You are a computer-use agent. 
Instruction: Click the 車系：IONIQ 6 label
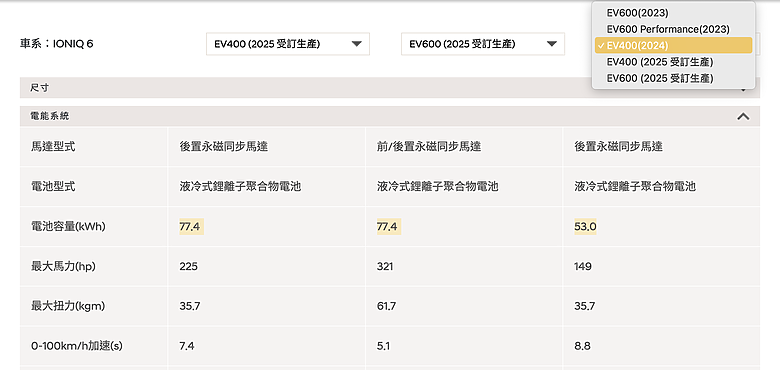click(x=57, y=44)
